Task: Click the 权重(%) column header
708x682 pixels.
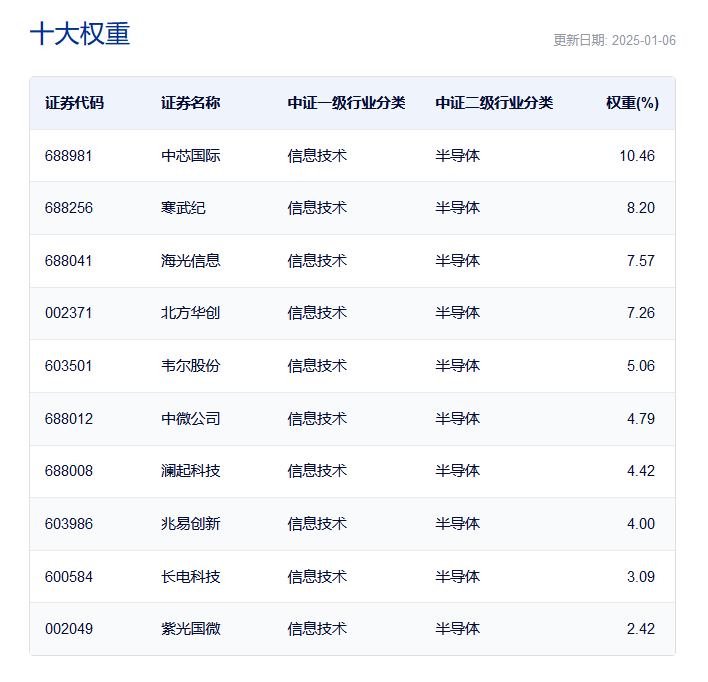Action: (x=632, y=103)
